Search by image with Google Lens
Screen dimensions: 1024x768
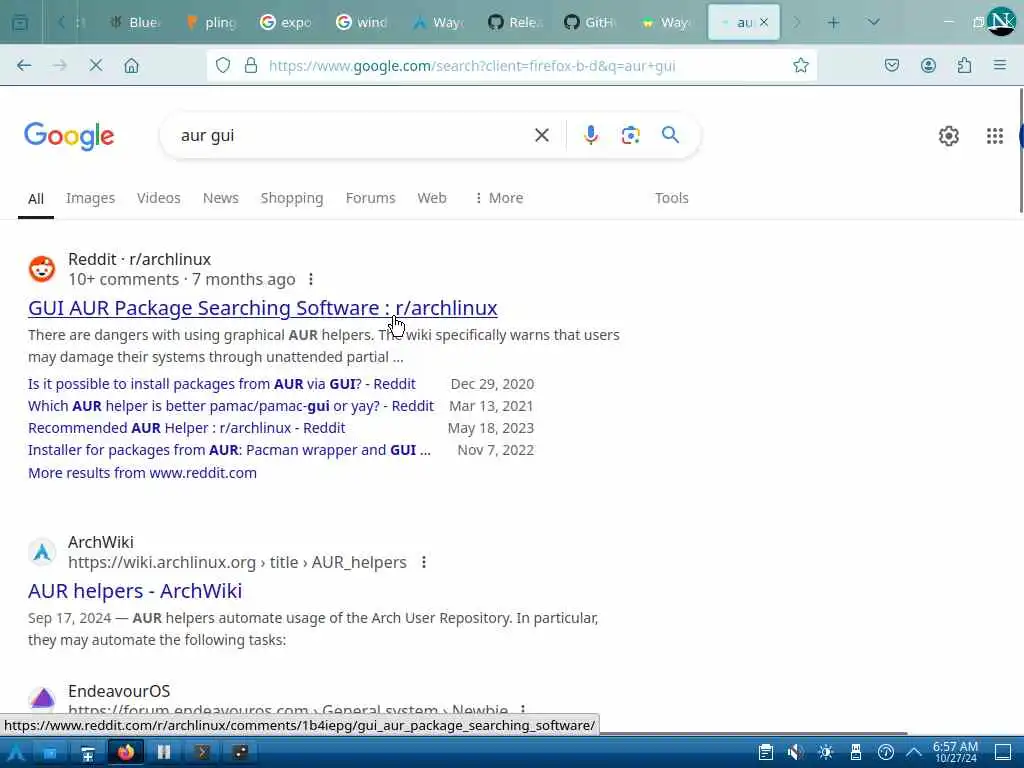click(x=630, y=135)
